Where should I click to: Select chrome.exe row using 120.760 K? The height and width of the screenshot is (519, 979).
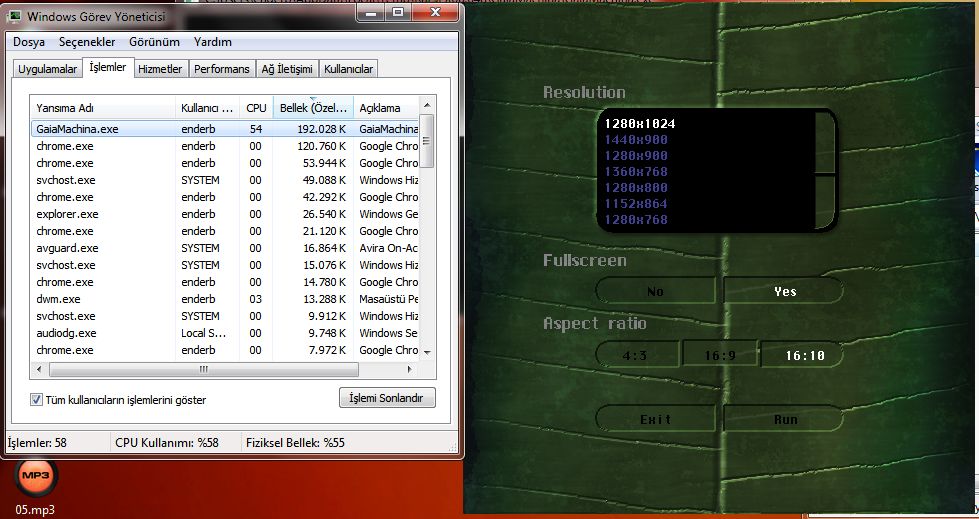coord(225,146)
